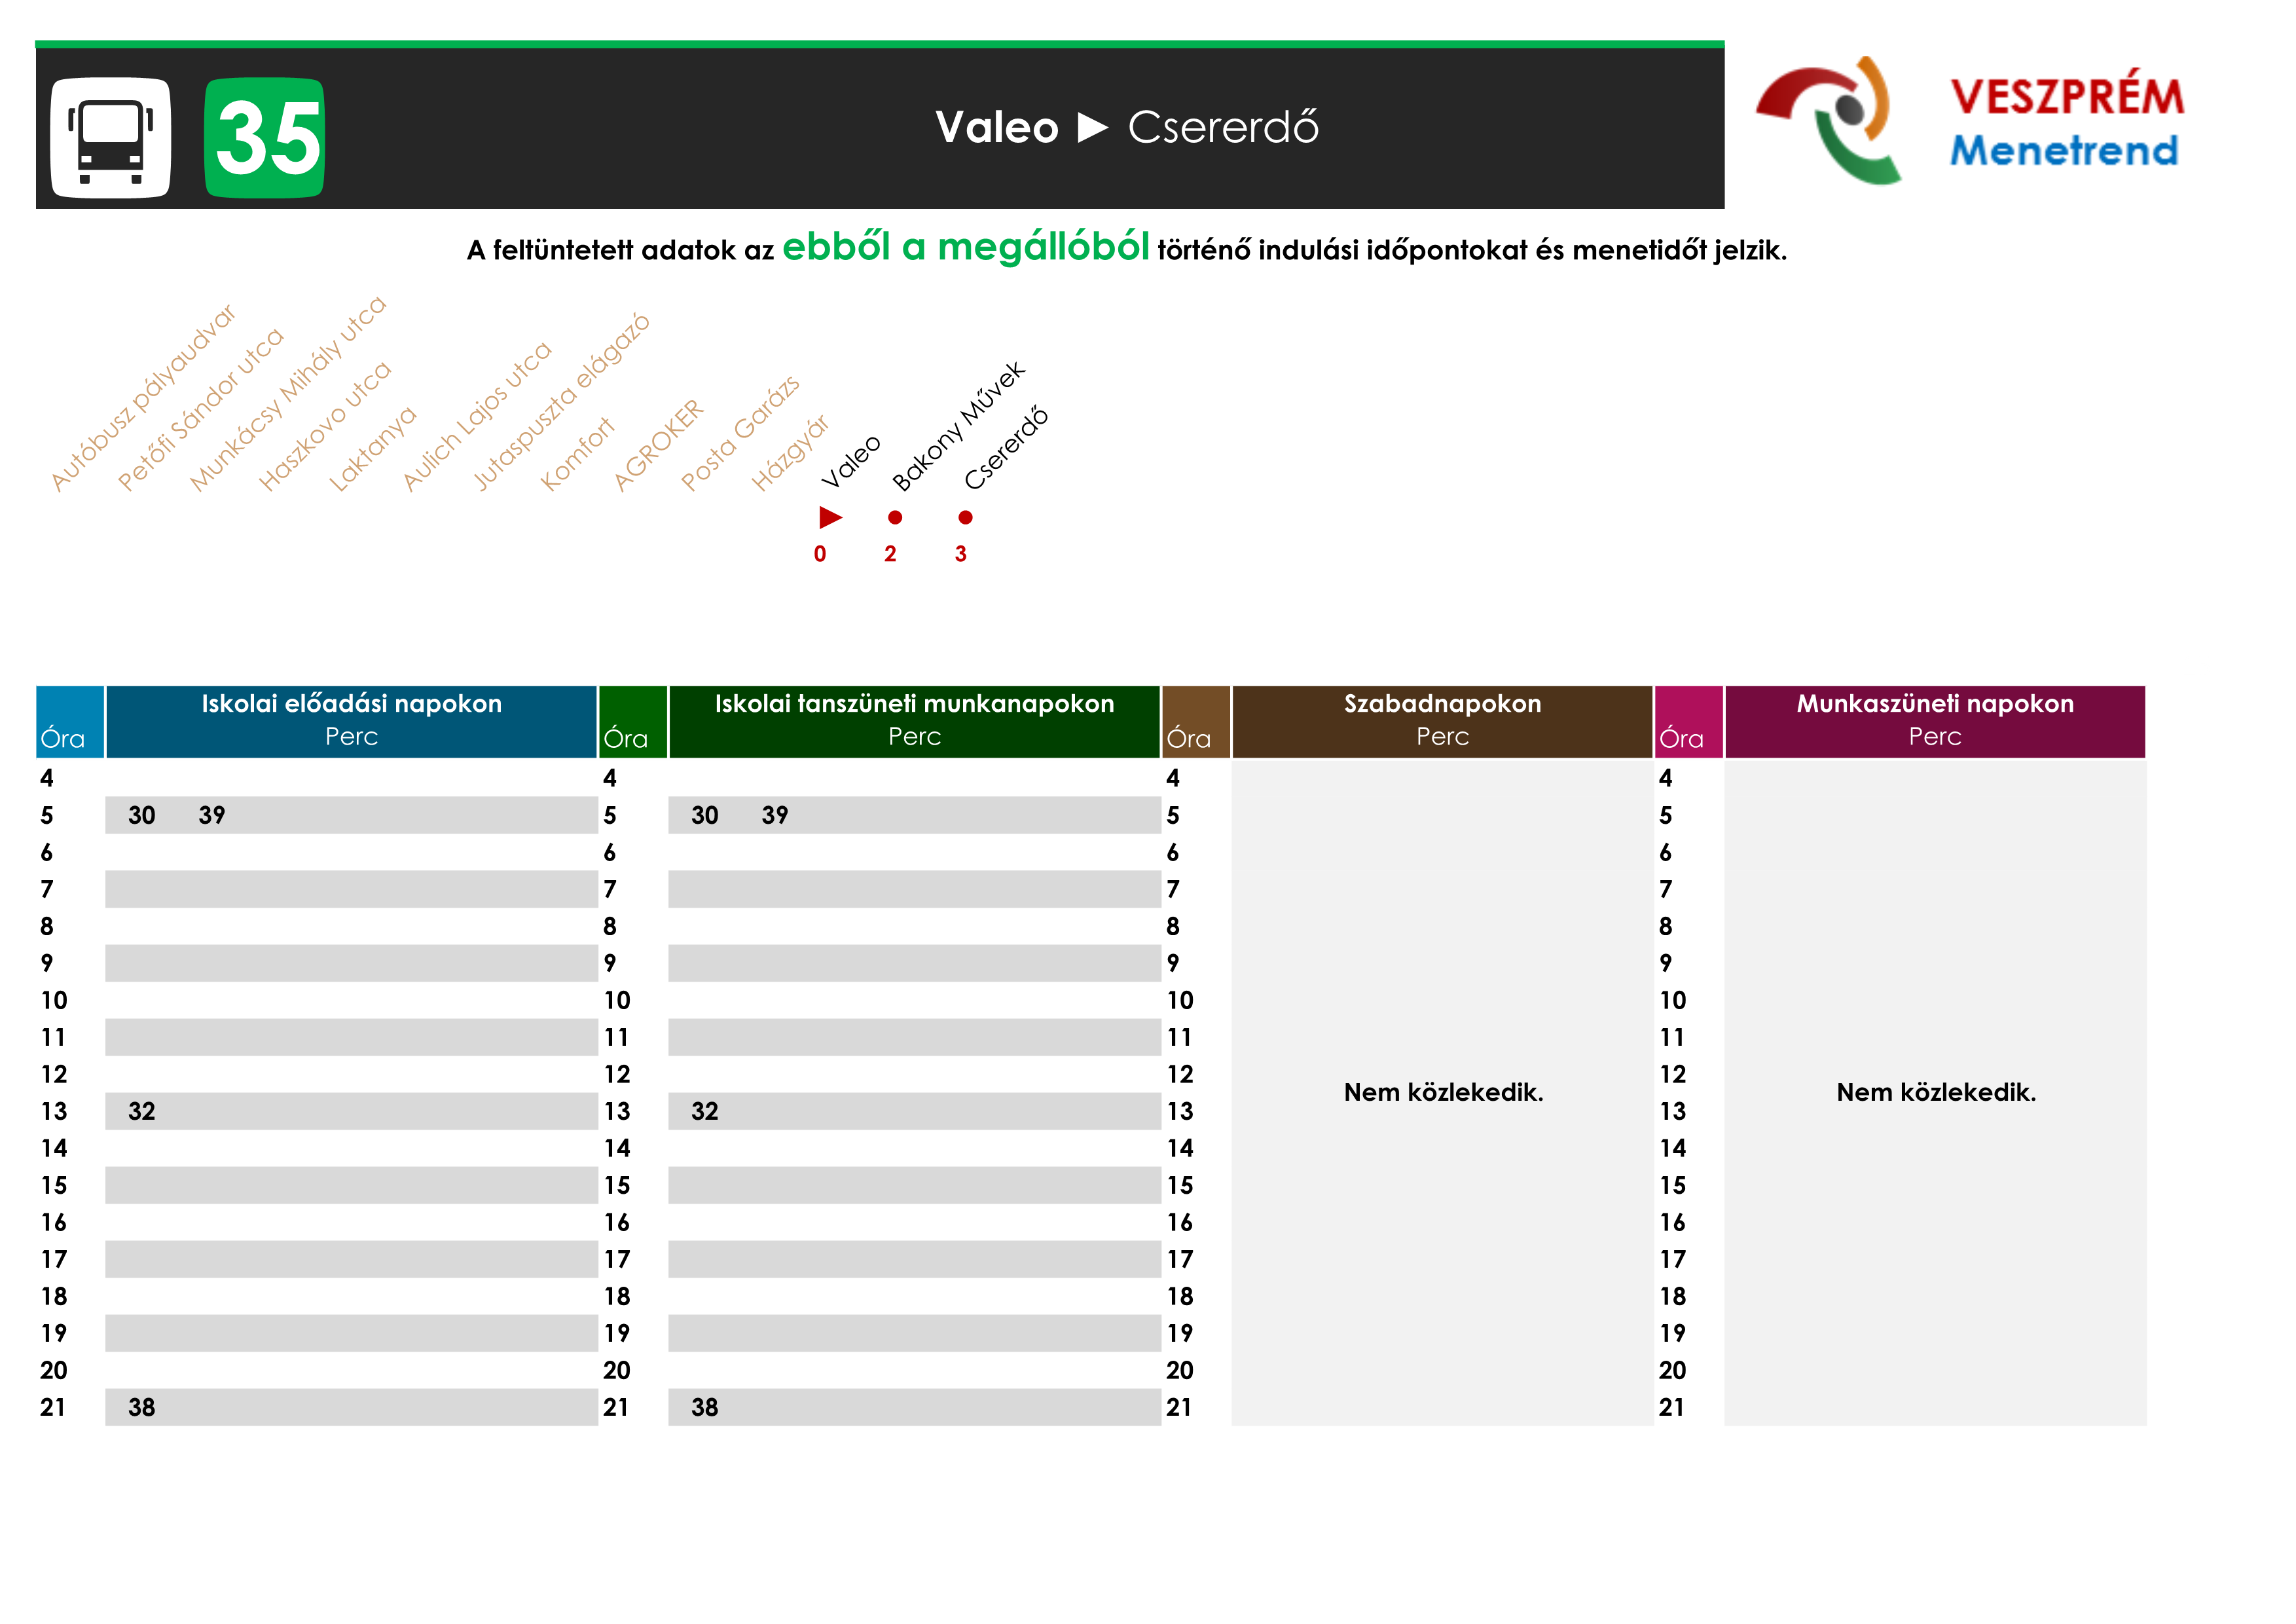
Task: Click minute '38' in school-day hour 21
Action: pos(141,1407)
